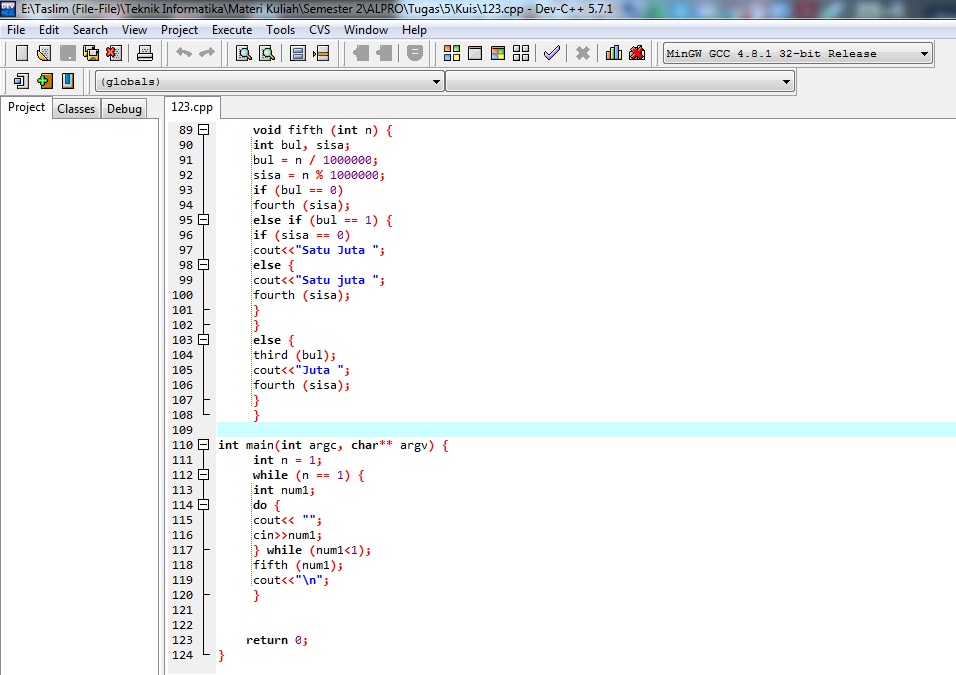The height and width of the screenshot is (675, 956).
Task: Click the Rebuild All grey squares icon
Action: (x=521, y=53)
